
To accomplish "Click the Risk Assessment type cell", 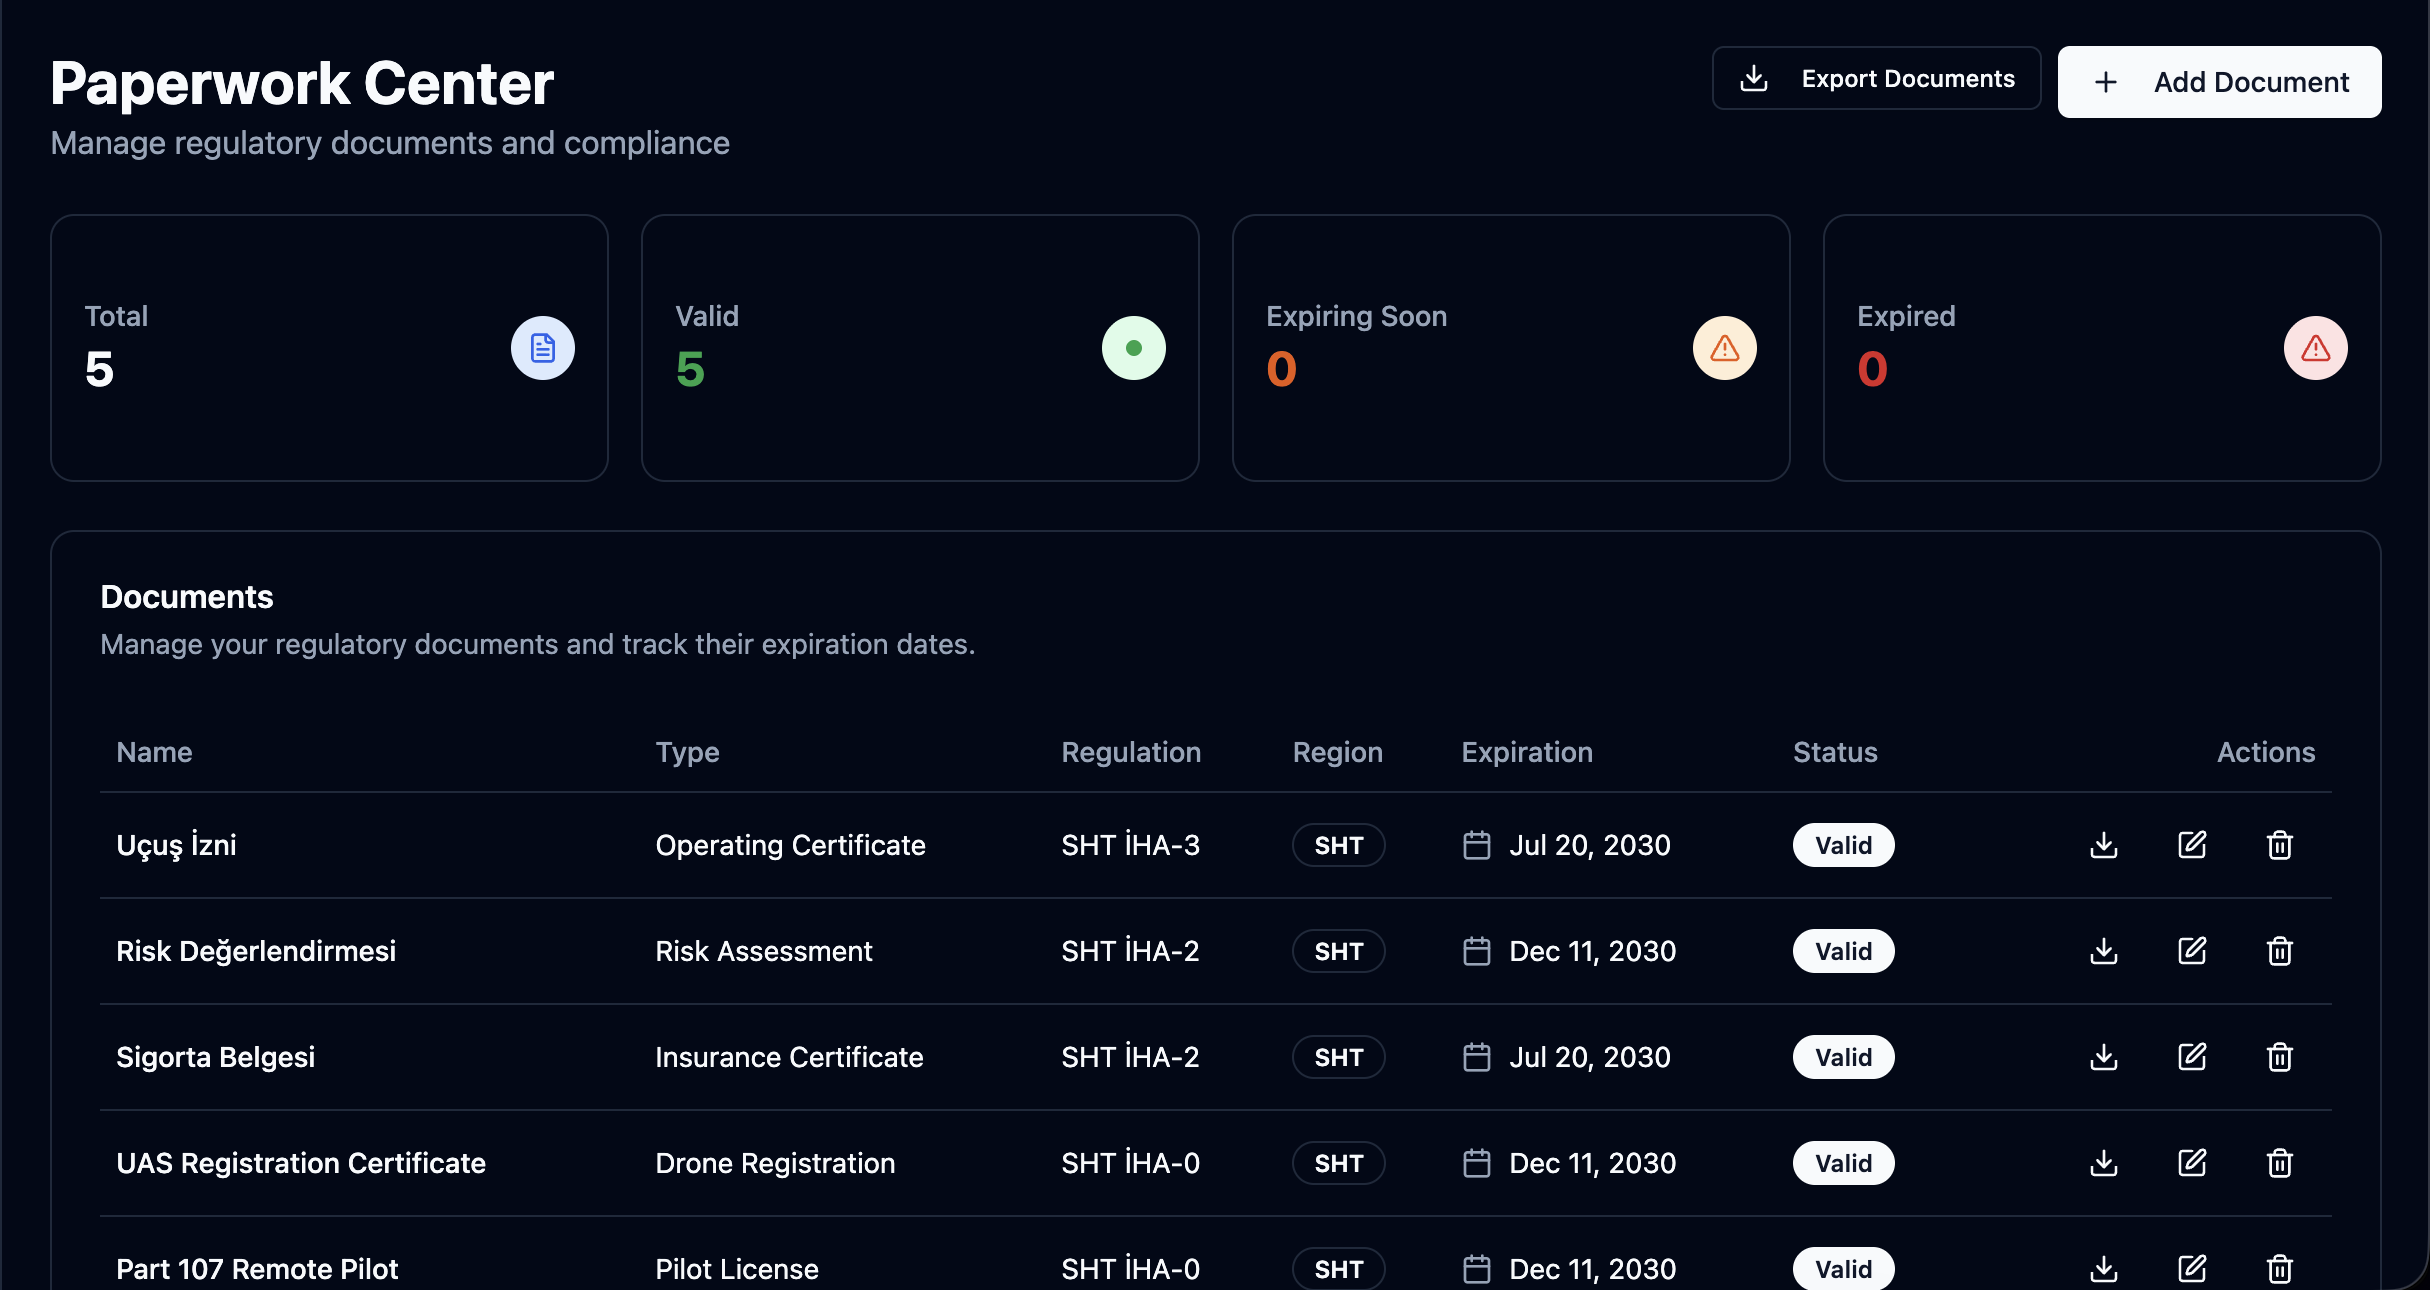I will (x=764, y=951).
